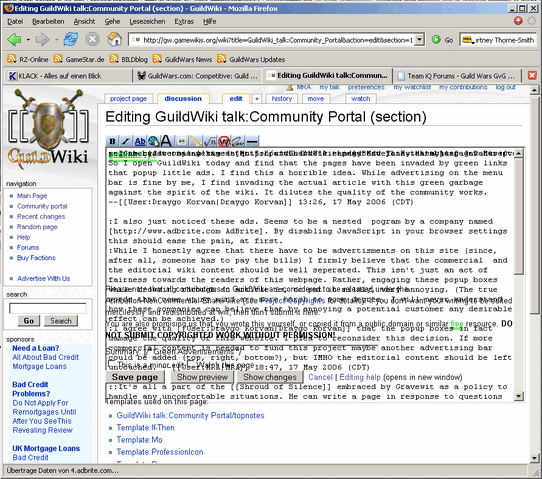Click the GuildWiki logo
Screen dimensions: 542x479
pos(48,130)
